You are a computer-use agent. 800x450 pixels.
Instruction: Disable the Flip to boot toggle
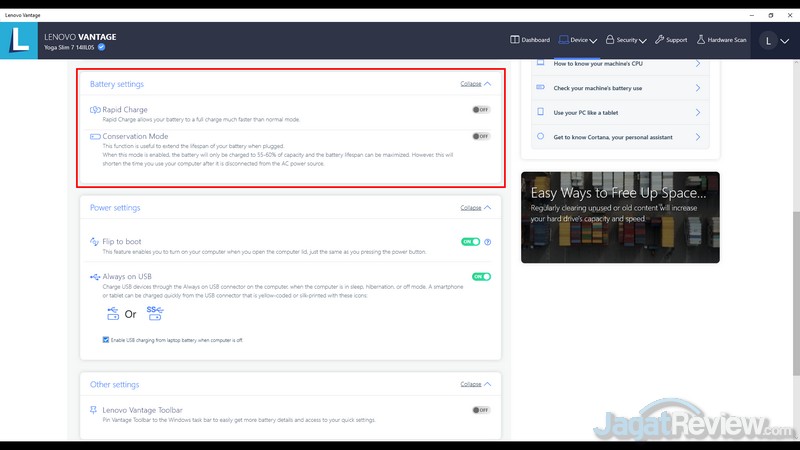click(x=470, y=241)
